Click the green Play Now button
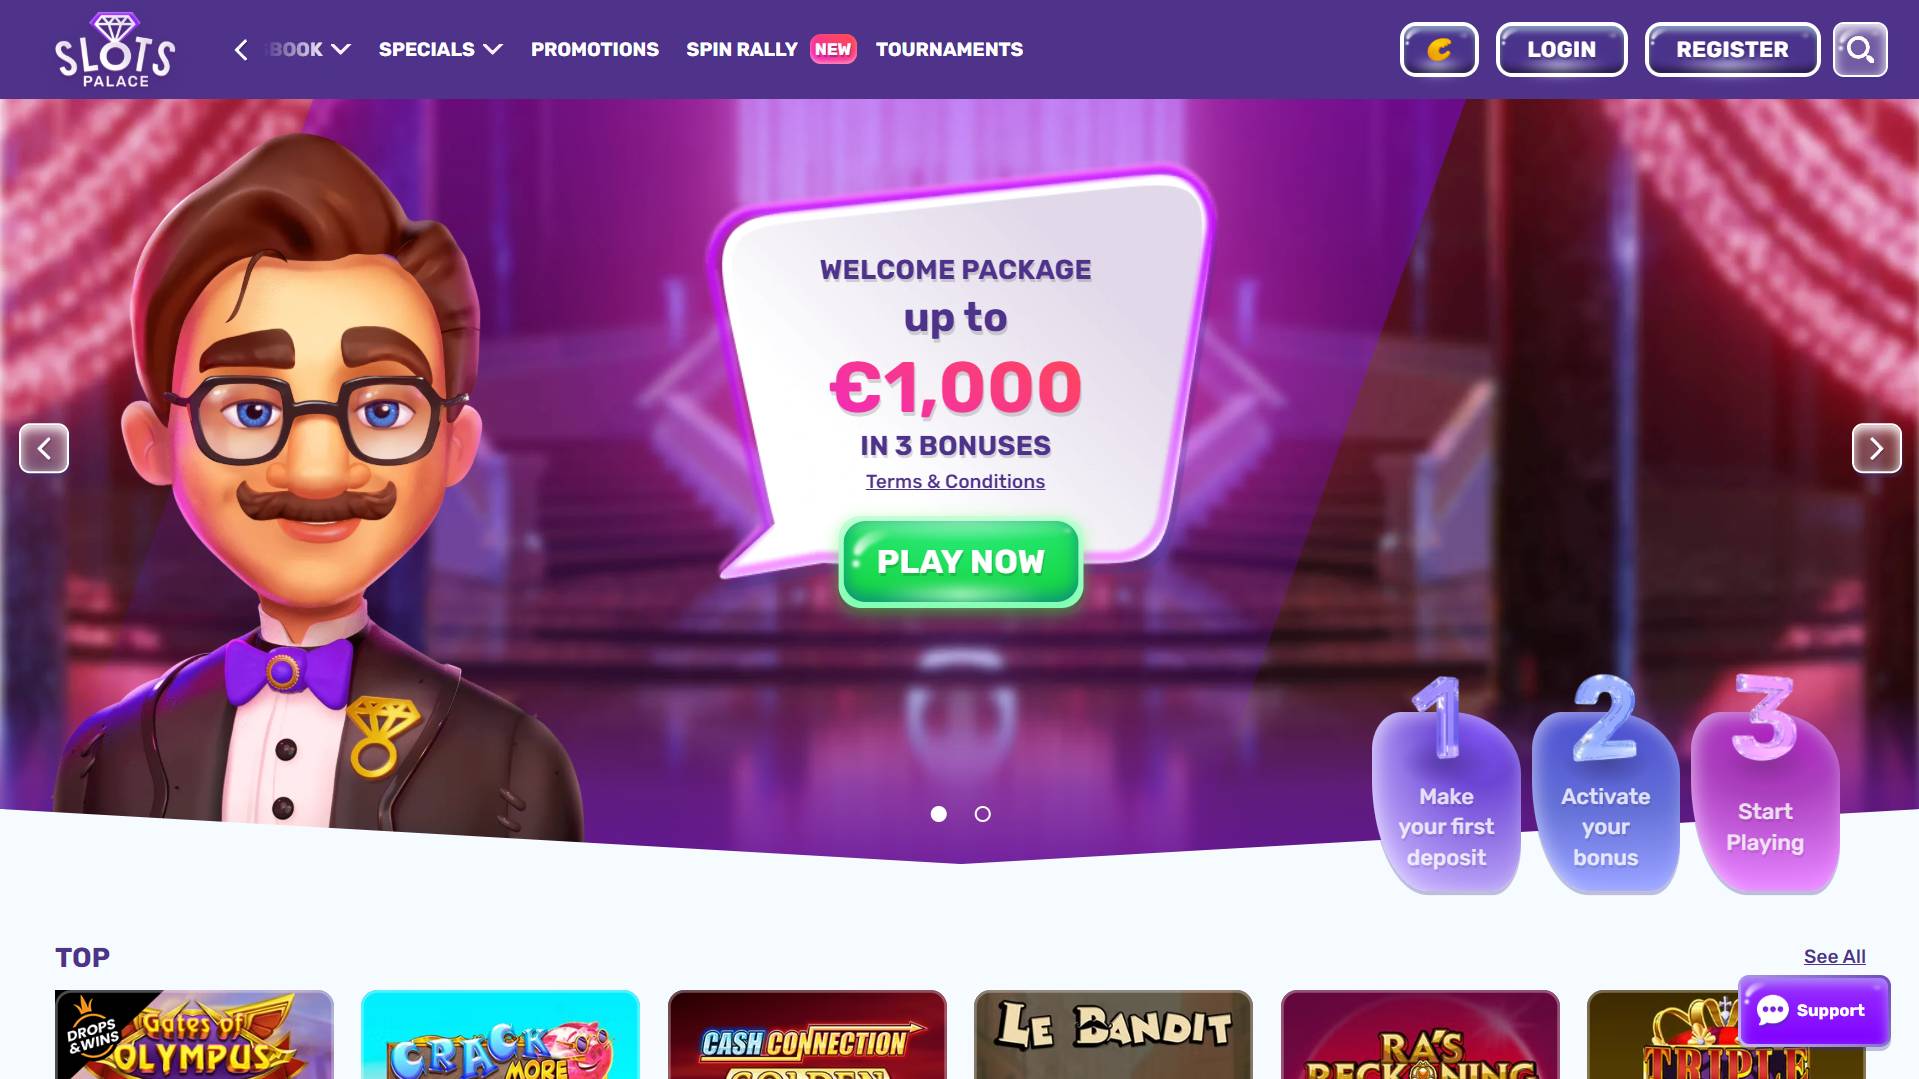Image resolution: width=1919 pixels, height=1079 pixels. (960, 562)
